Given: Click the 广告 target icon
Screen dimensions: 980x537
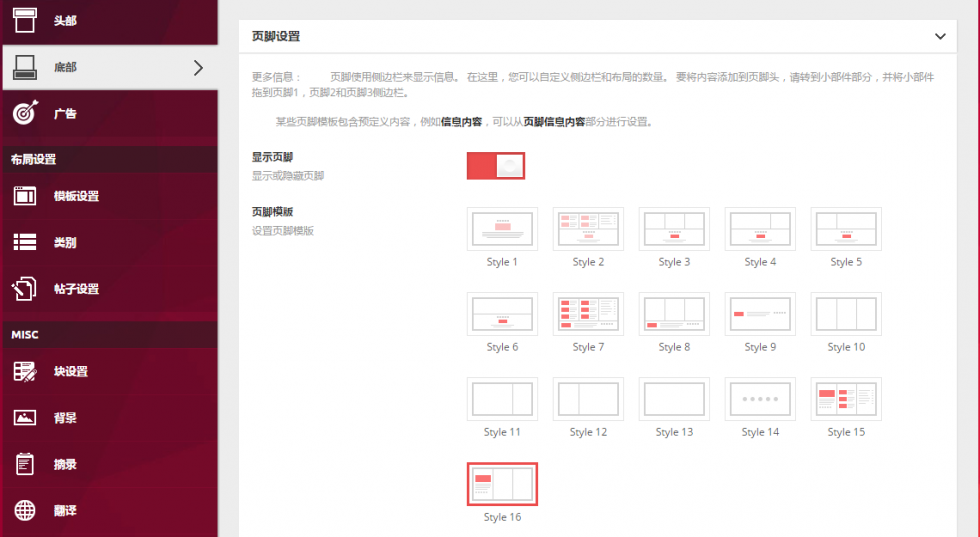Looking at the screenshot, I should (25, 113).
